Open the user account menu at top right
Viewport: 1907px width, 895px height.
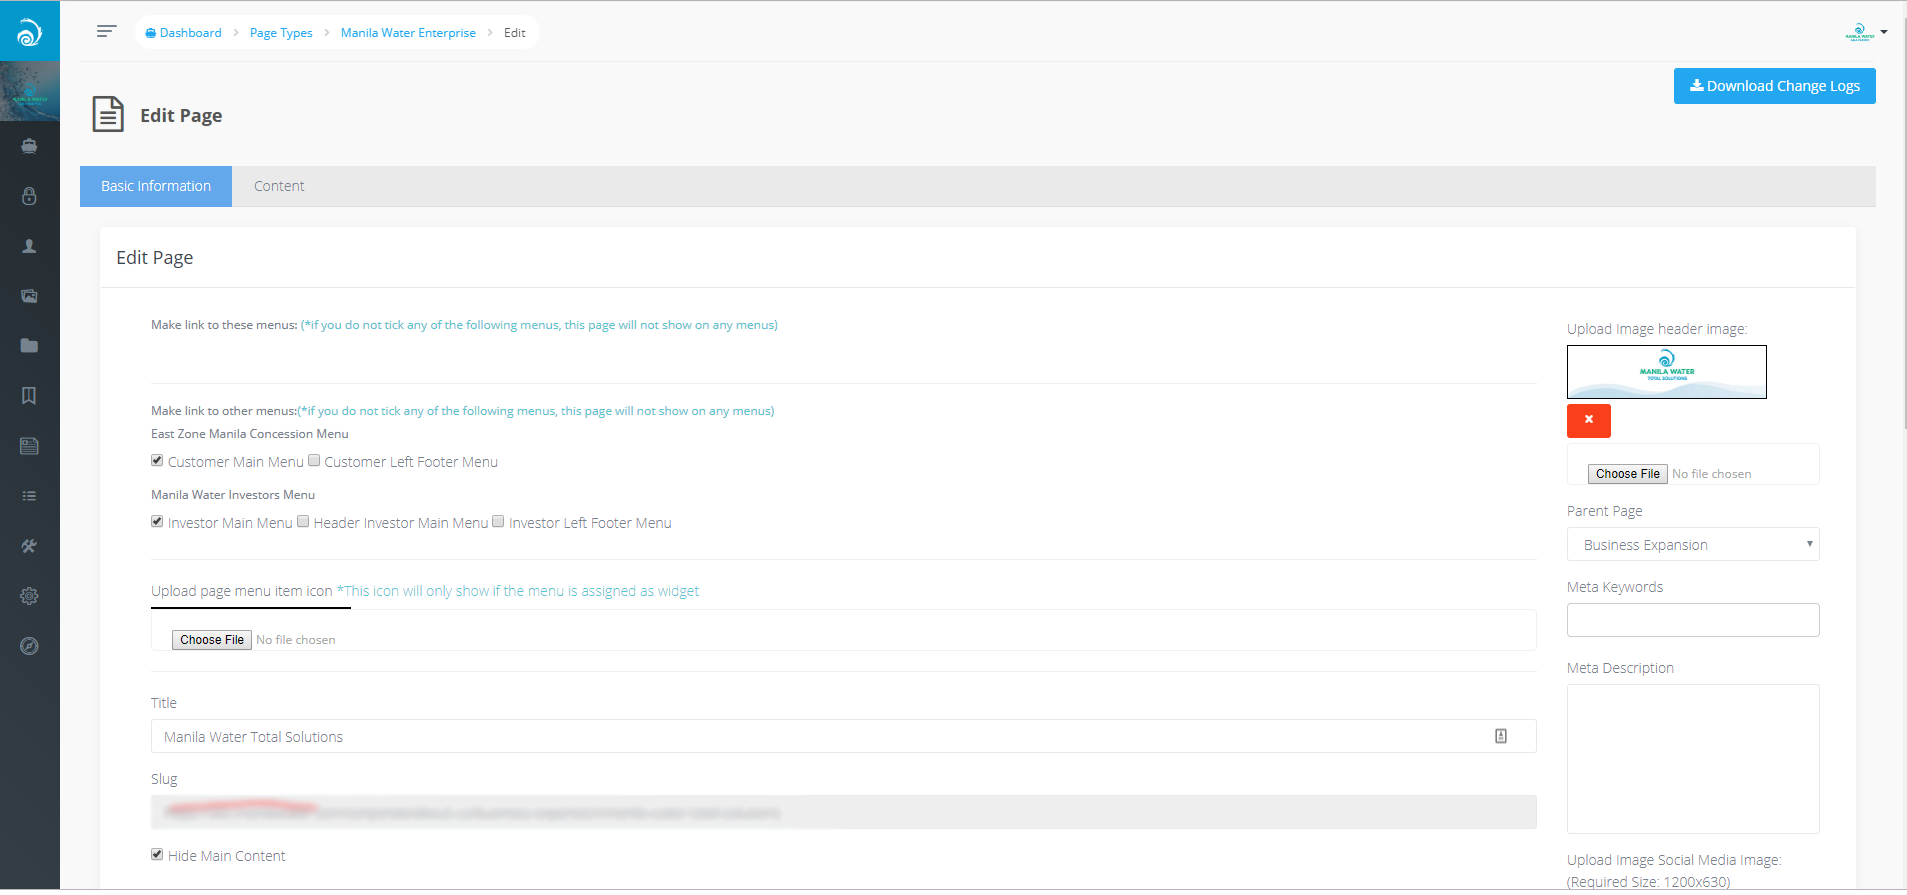(x=1866, y=32)
